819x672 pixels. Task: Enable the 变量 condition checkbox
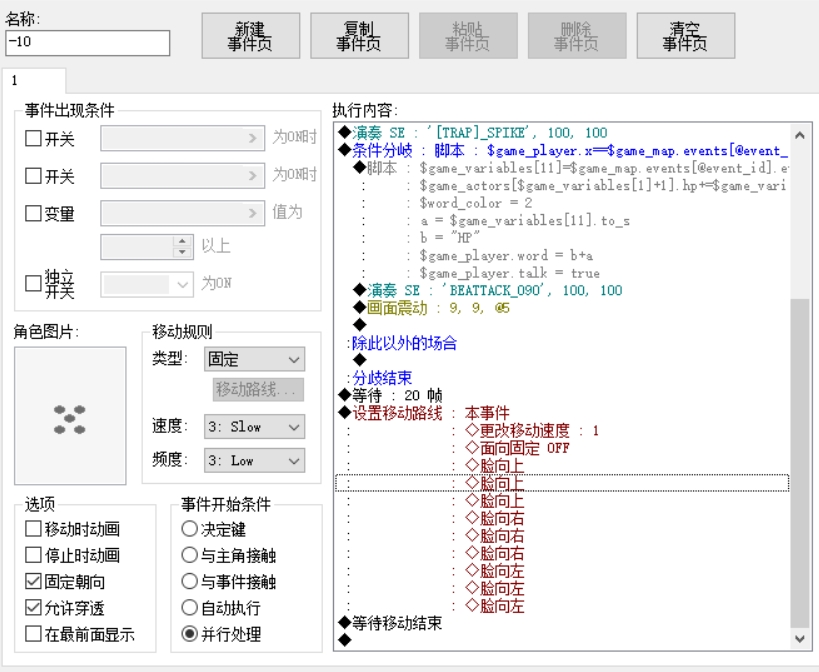33,213
